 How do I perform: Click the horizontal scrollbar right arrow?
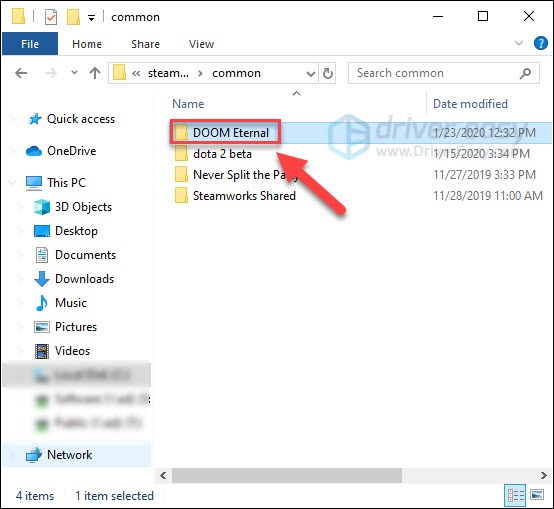tap(544, 475)
